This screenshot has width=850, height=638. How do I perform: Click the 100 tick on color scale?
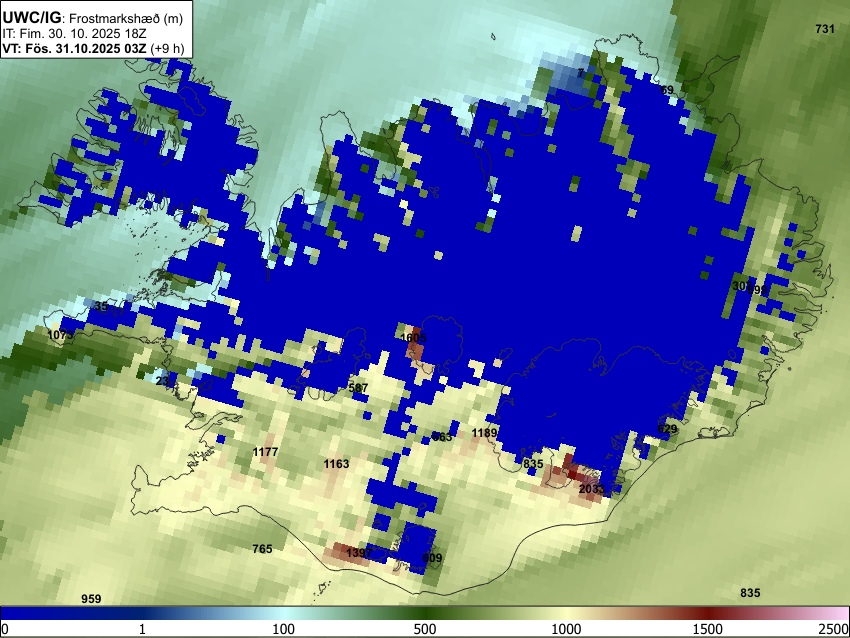[x=284, y=629]
